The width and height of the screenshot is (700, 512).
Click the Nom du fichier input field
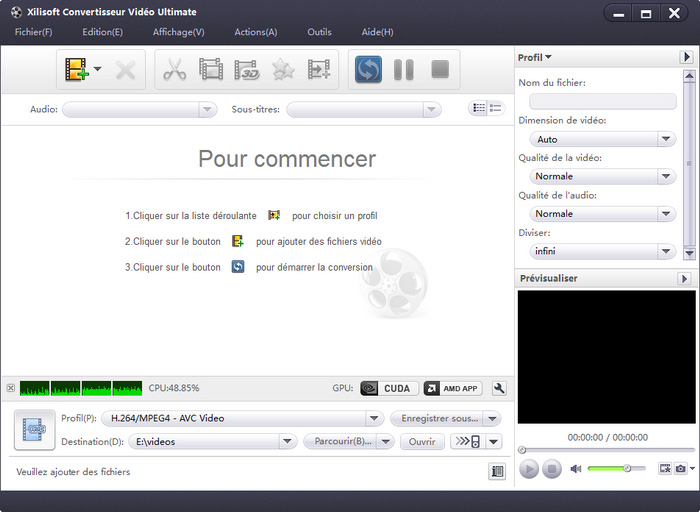[602, 101]
